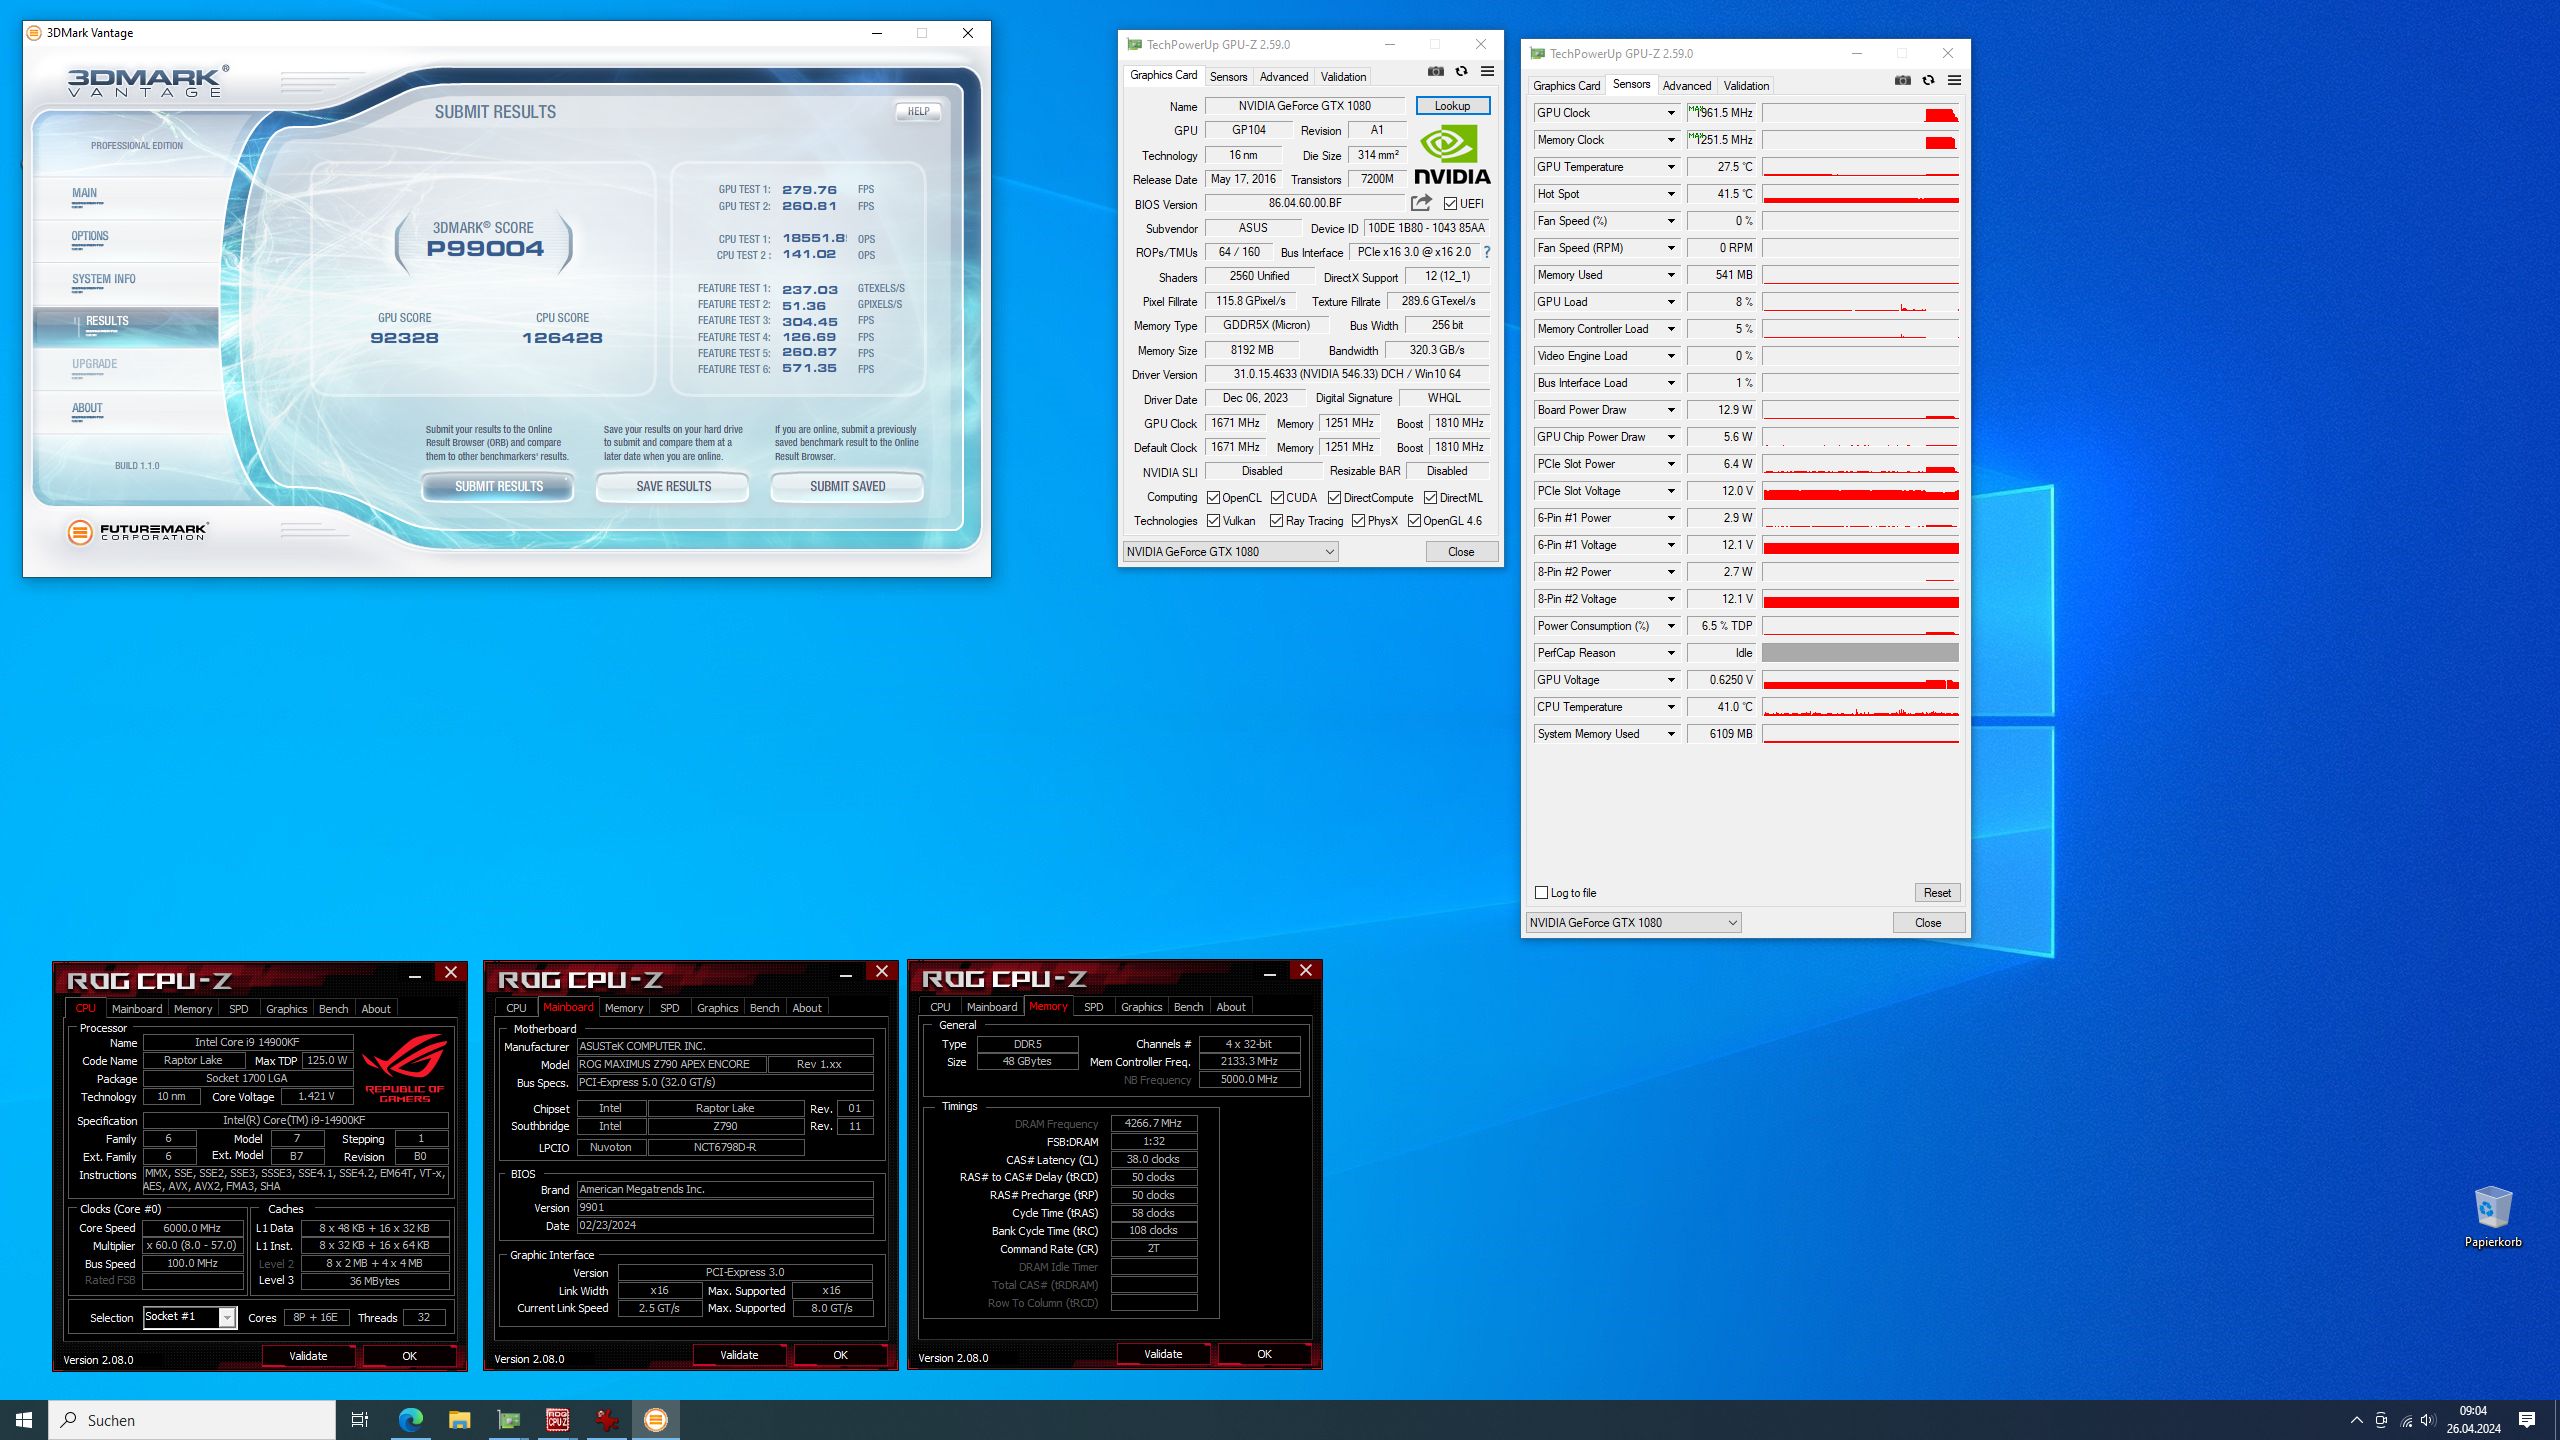Open the volume tray icon
2560x1440 pixels.
point(2428,1420)
